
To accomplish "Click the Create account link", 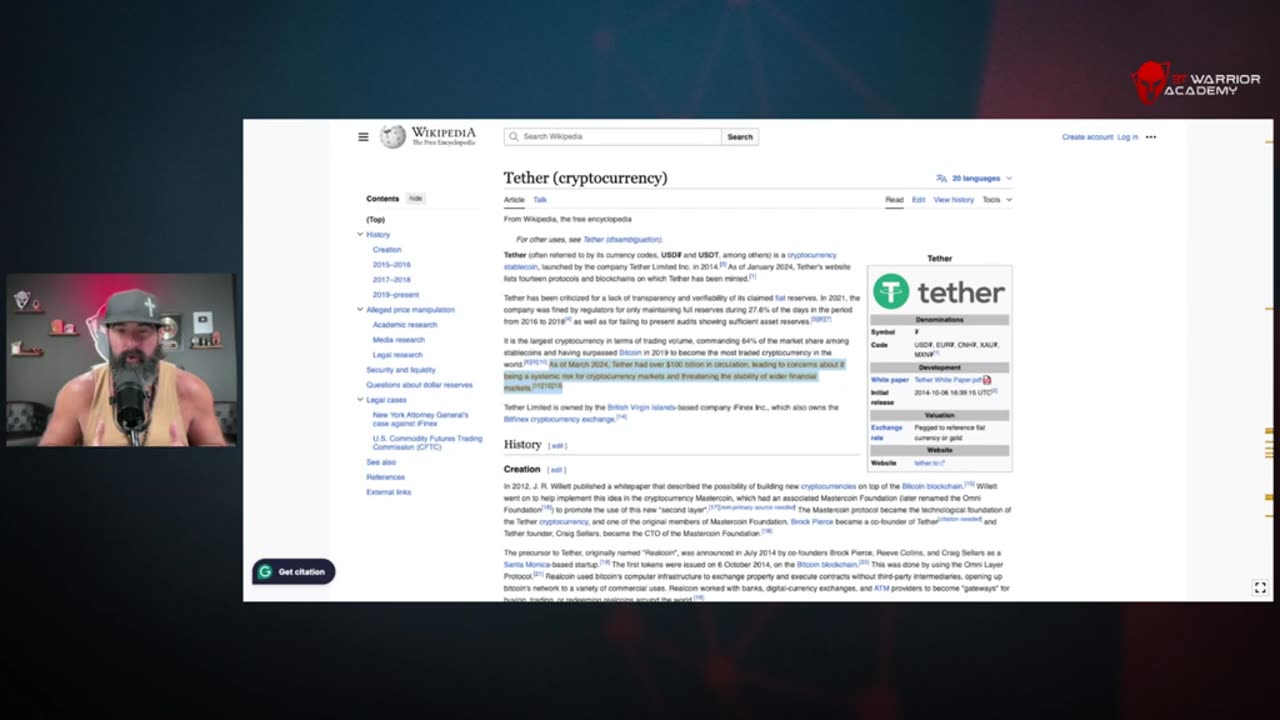I will (x=1087, y=137).
